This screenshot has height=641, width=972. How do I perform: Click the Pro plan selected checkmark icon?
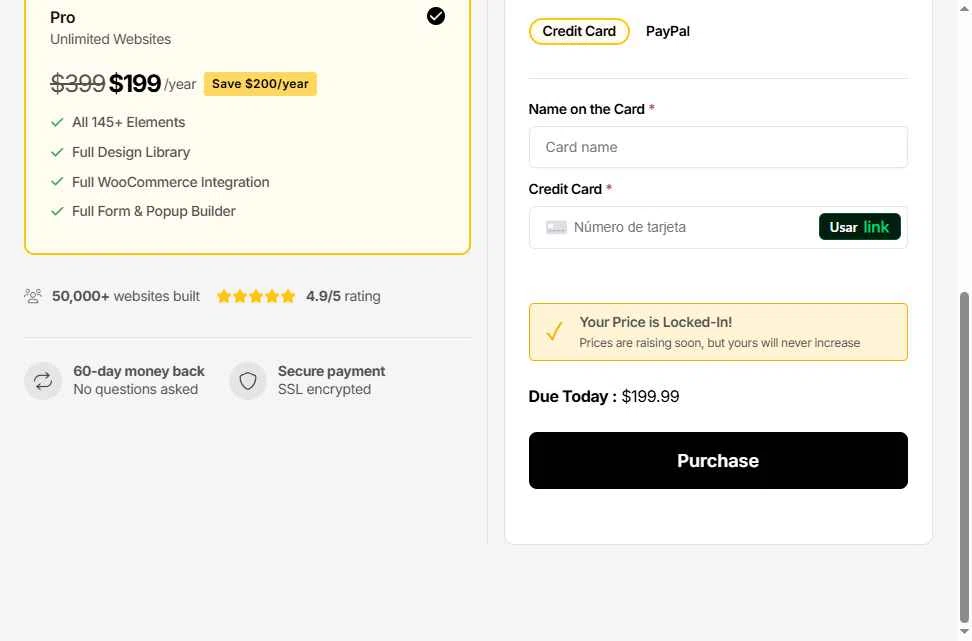click(436, 16)
